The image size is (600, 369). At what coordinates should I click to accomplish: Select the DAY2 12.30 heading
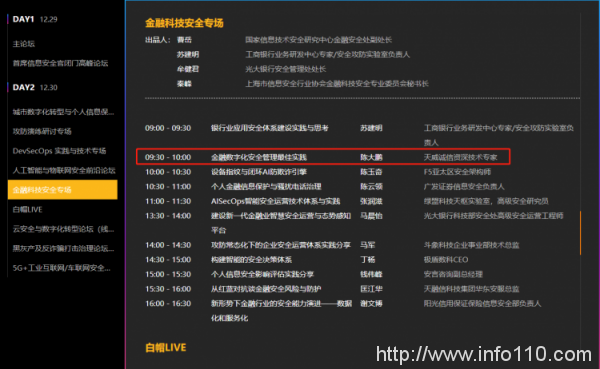coord(35,87)
